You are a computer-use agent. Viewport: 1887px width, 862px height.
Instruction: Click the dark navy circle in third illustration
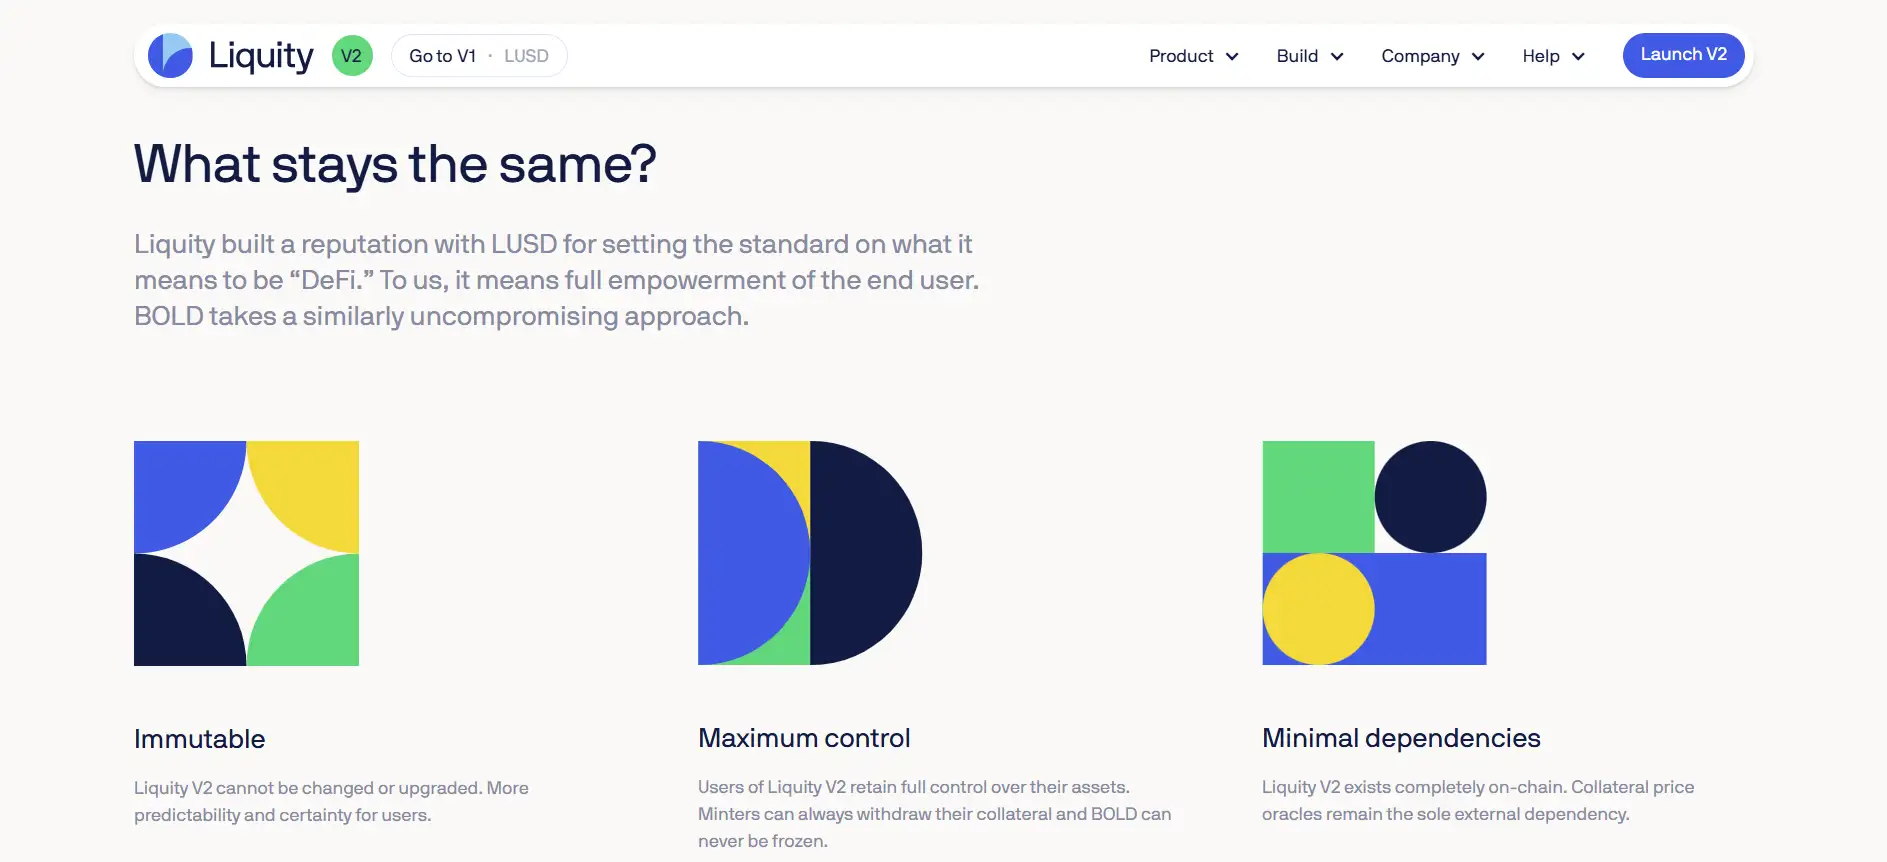(1430, 497)
